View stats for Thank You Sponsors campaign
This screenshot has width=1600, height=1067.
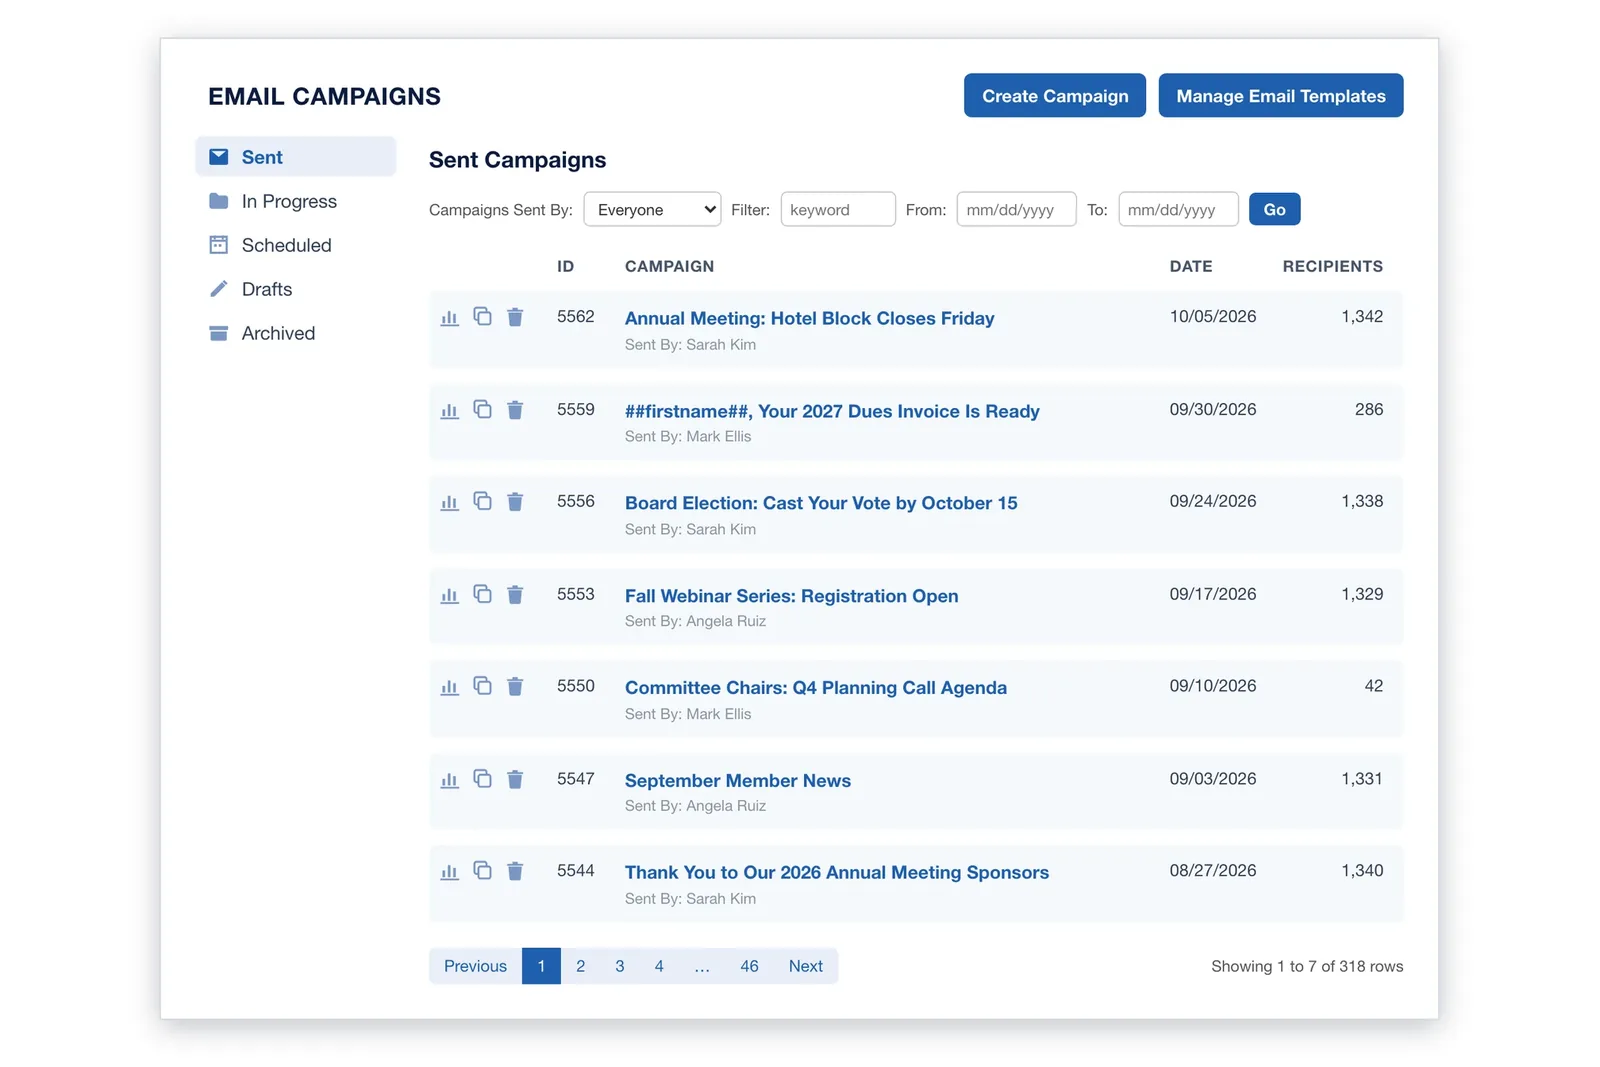[449, 873]
